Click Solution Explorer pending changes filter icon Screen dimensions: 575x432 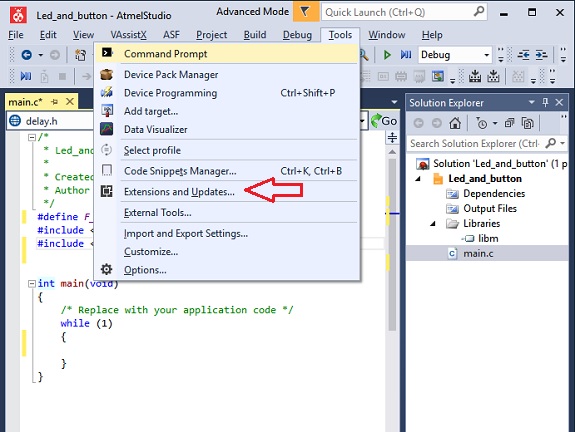[481, 123]
